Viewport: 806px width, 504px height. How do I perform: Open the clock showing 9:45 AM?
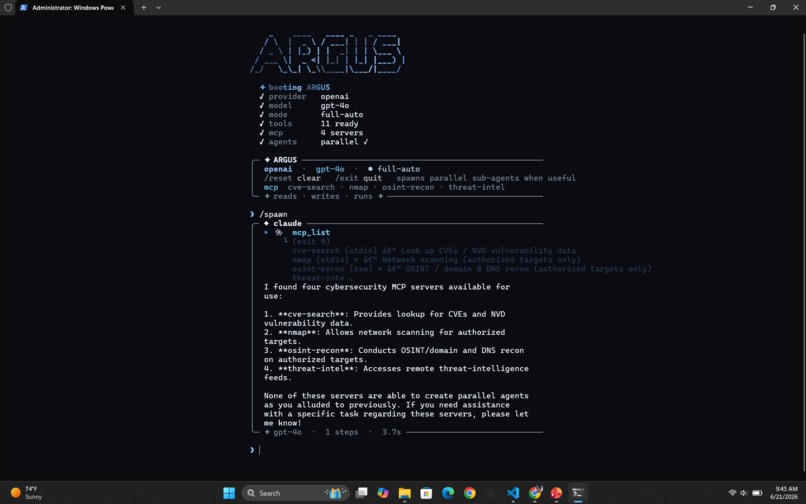pos(785,493)
